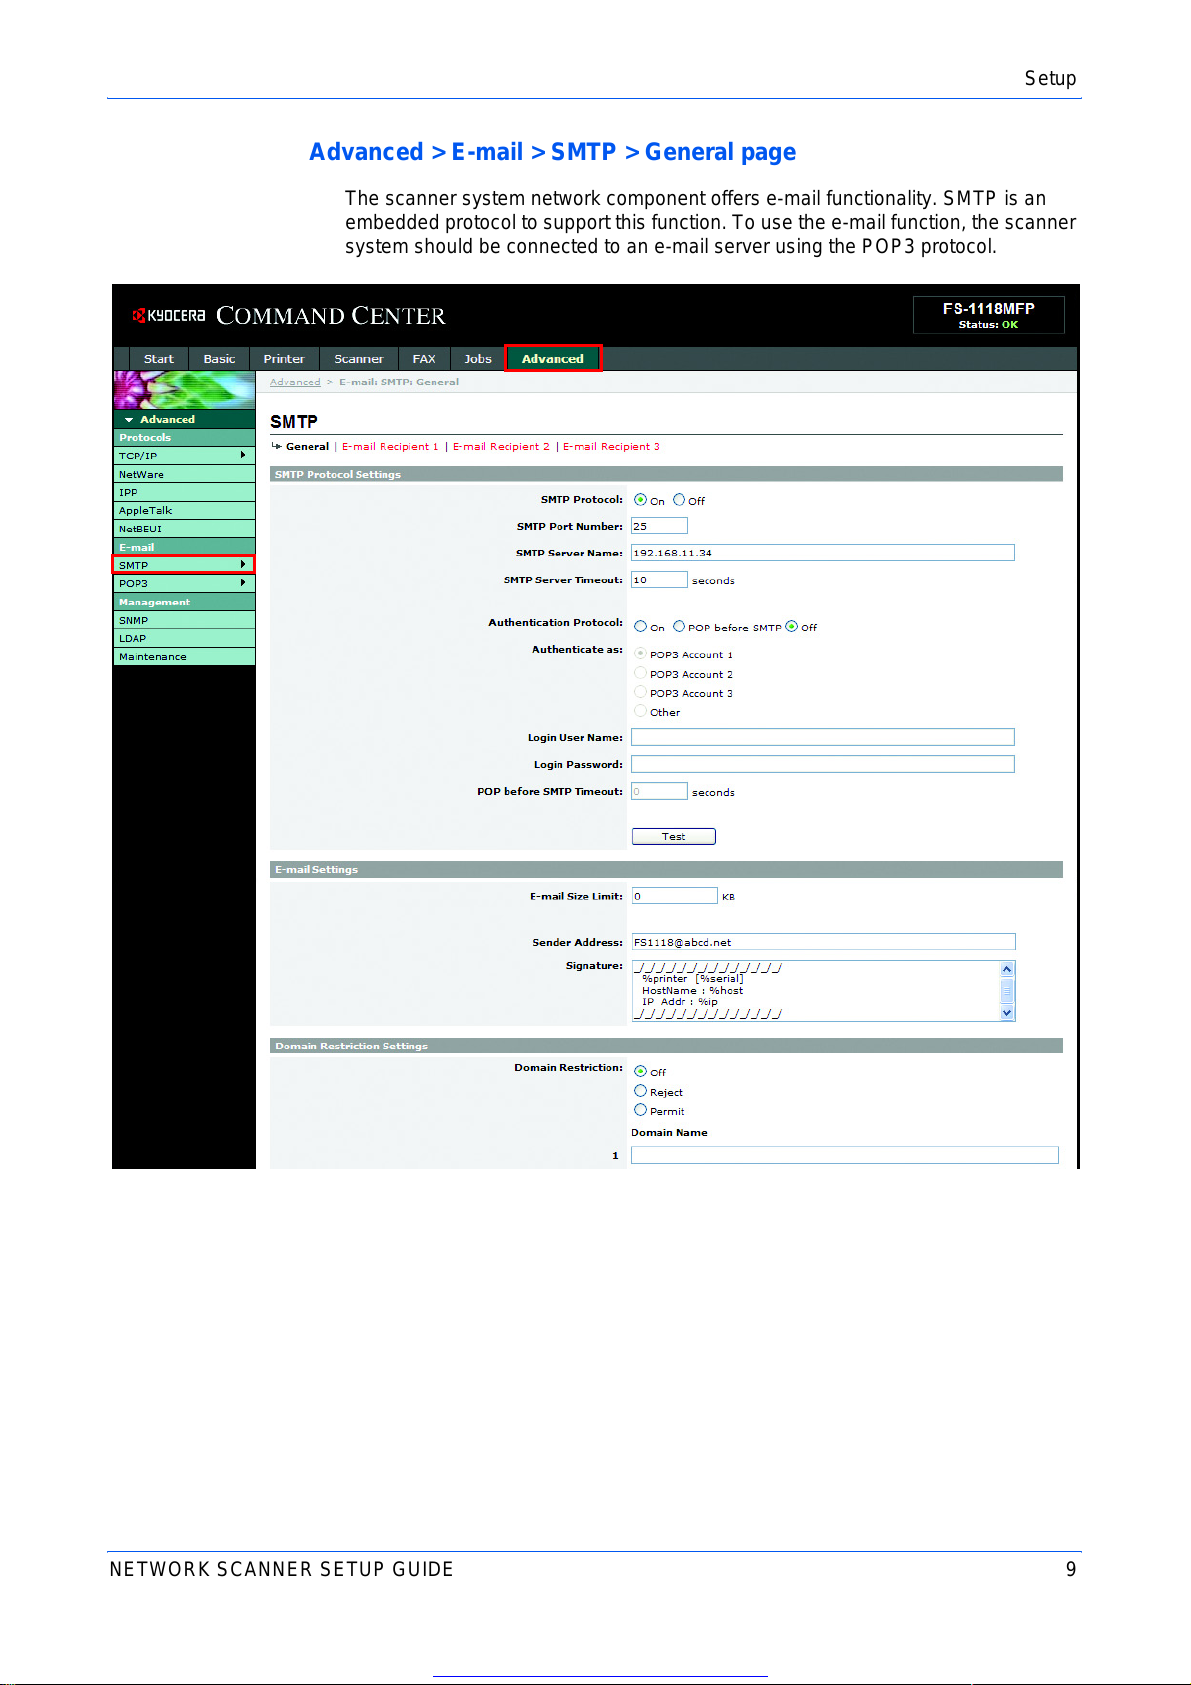Click the FS-1118MFP status box

(989, 315)
